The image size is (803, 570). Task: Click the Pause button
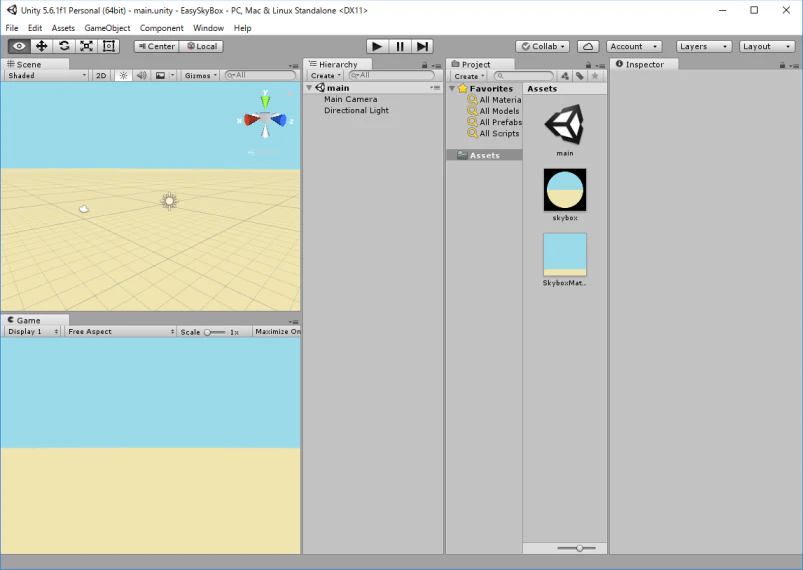tap(400, 46)
